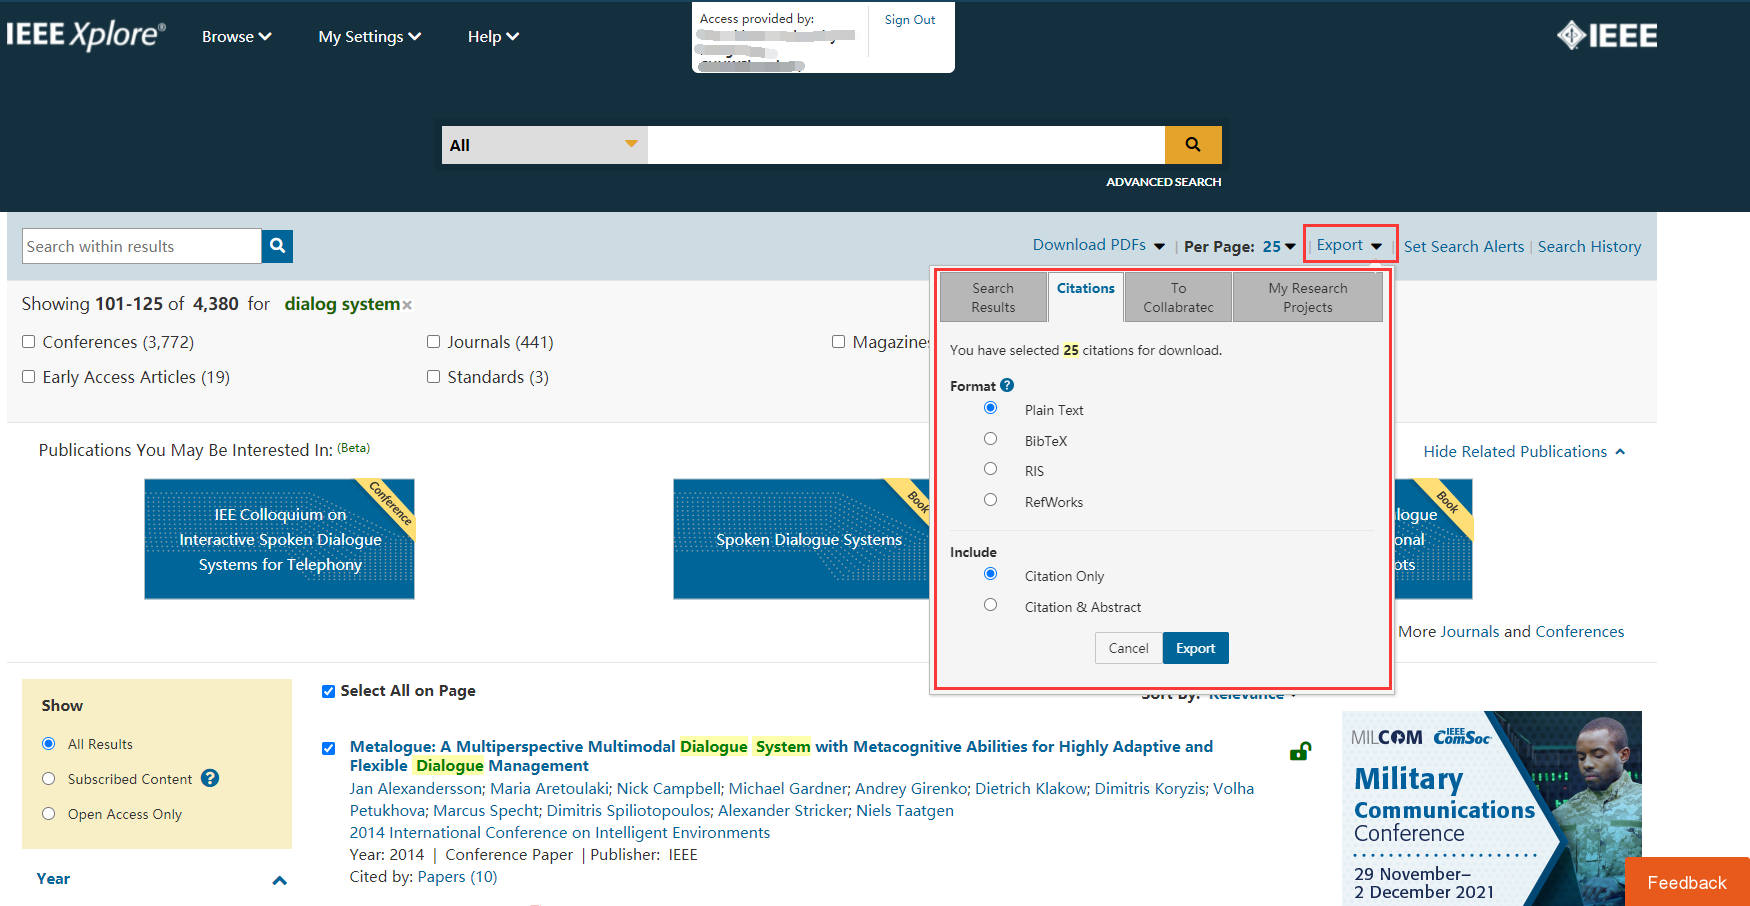Toggle the Standards (3) checkbox
The height and width of the screenshot is (906, 1750).
click(433, 377)
